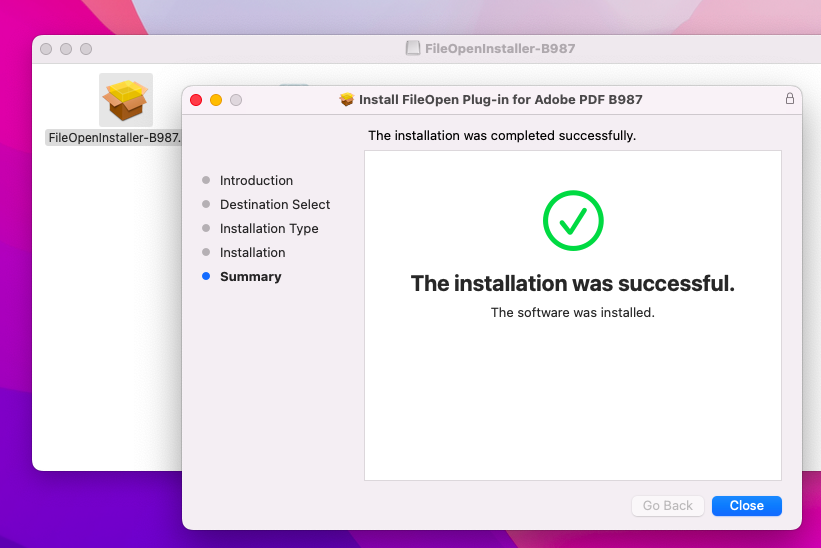Select the Introduction step in sidebar
This screenshot has height=548, width=821.
(x=256, y=180)
